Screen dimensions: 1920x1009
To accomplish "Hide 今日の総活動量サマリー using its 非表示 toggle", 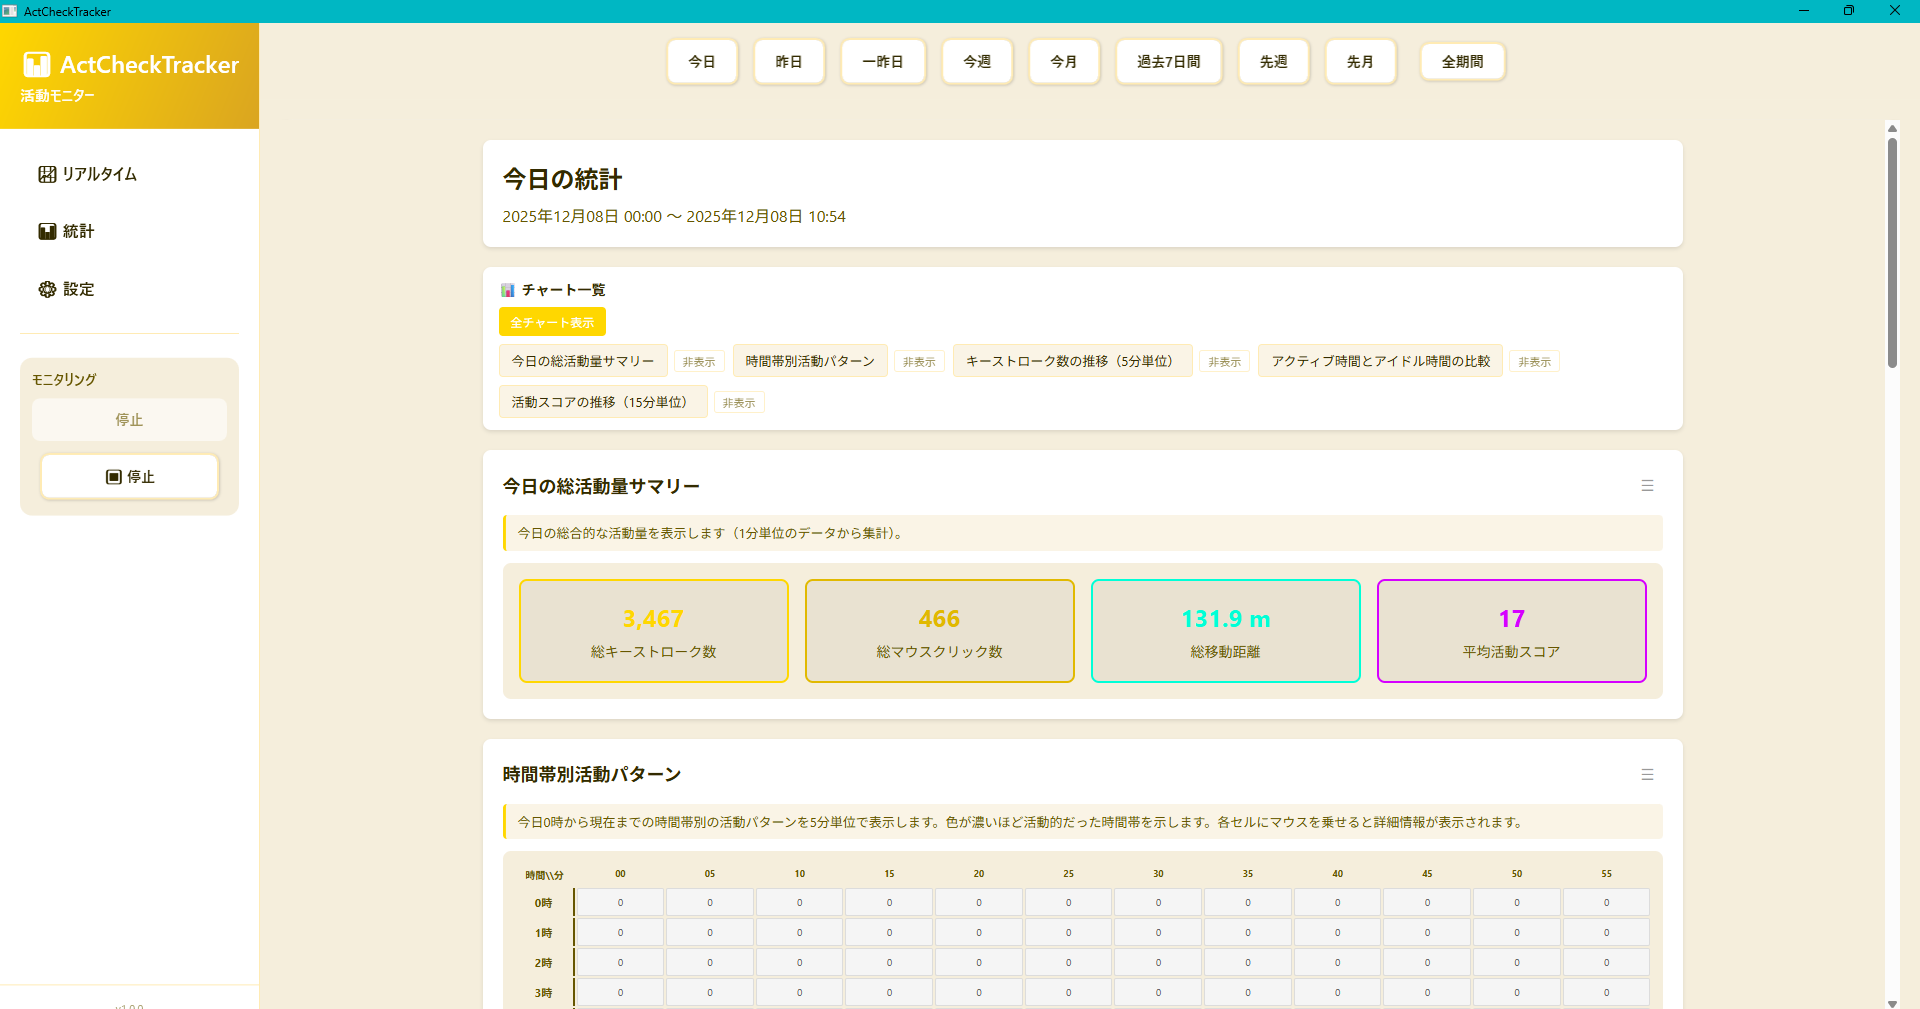I will click(x=699, y=361).
